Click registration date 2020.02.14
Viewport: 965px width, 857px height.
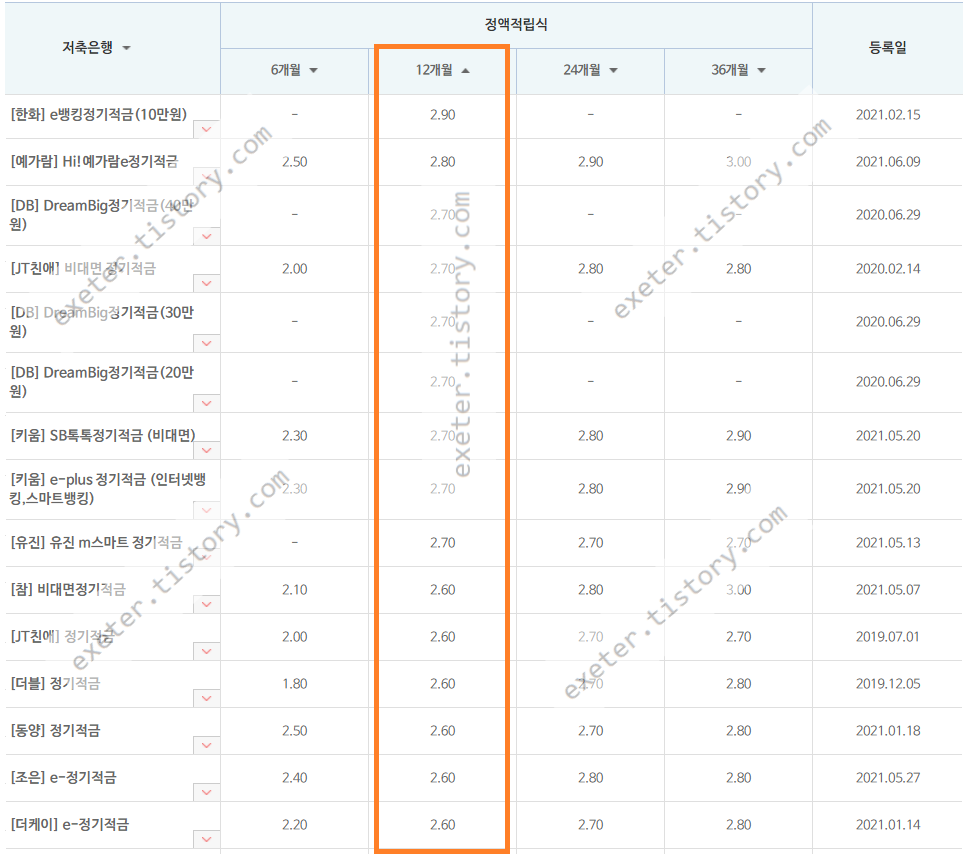(887, 269)
